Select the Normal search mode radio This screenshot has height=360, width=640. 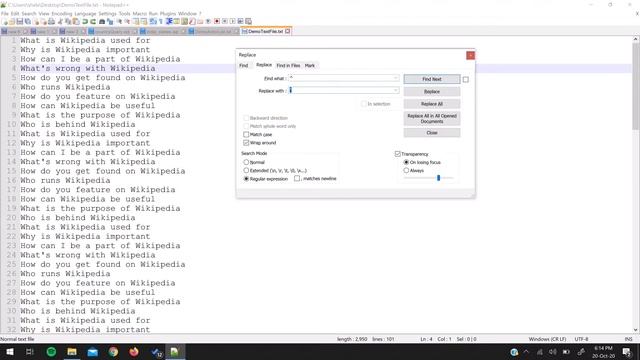point(246,162)
